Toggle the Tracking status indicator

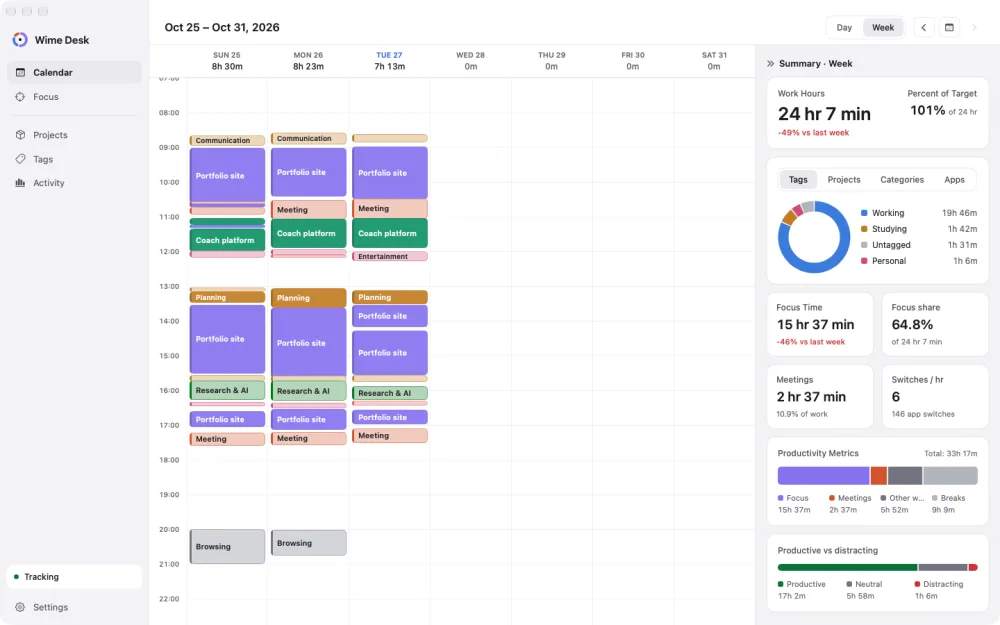point(74,577)
